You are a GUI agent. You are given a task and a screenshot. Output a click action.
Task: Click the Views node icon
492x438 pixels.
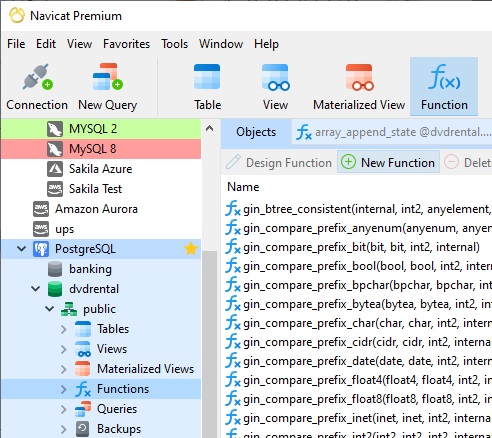(x=83, y=349)
